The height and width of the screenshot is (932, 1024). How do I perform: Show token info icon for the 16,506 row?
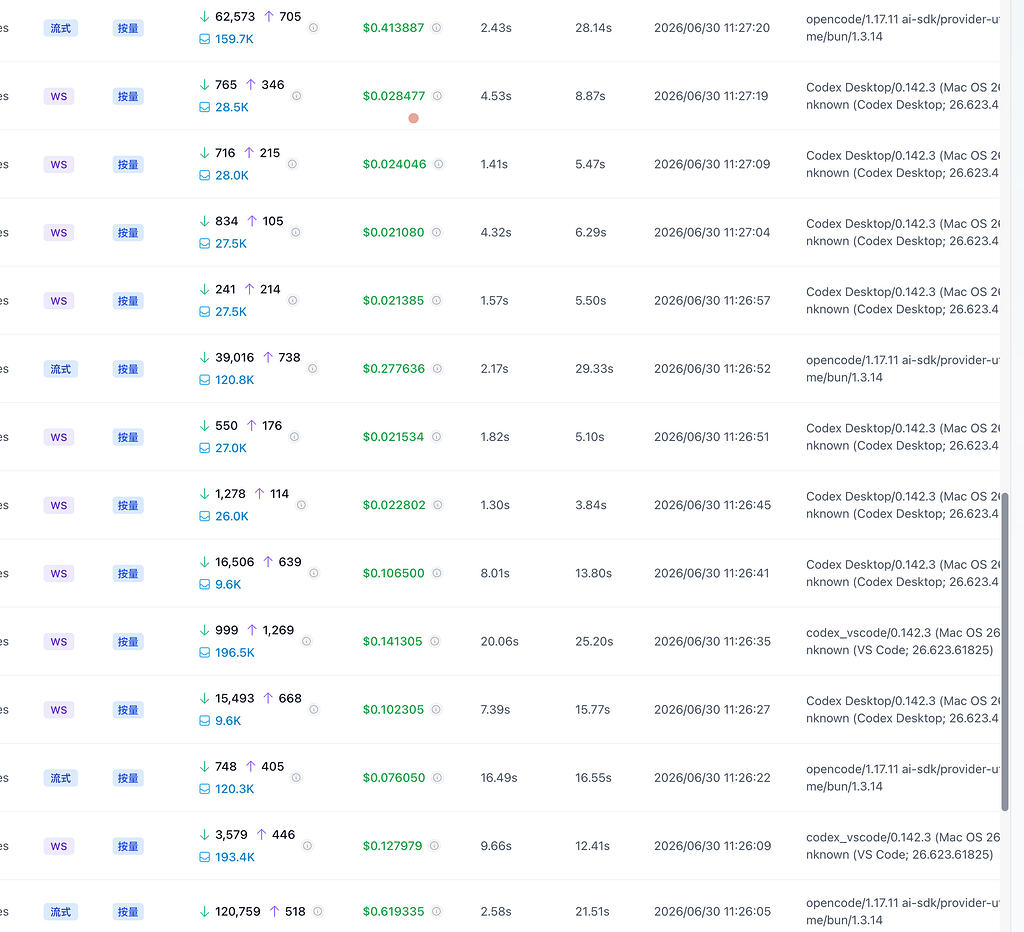coord(313,573)
